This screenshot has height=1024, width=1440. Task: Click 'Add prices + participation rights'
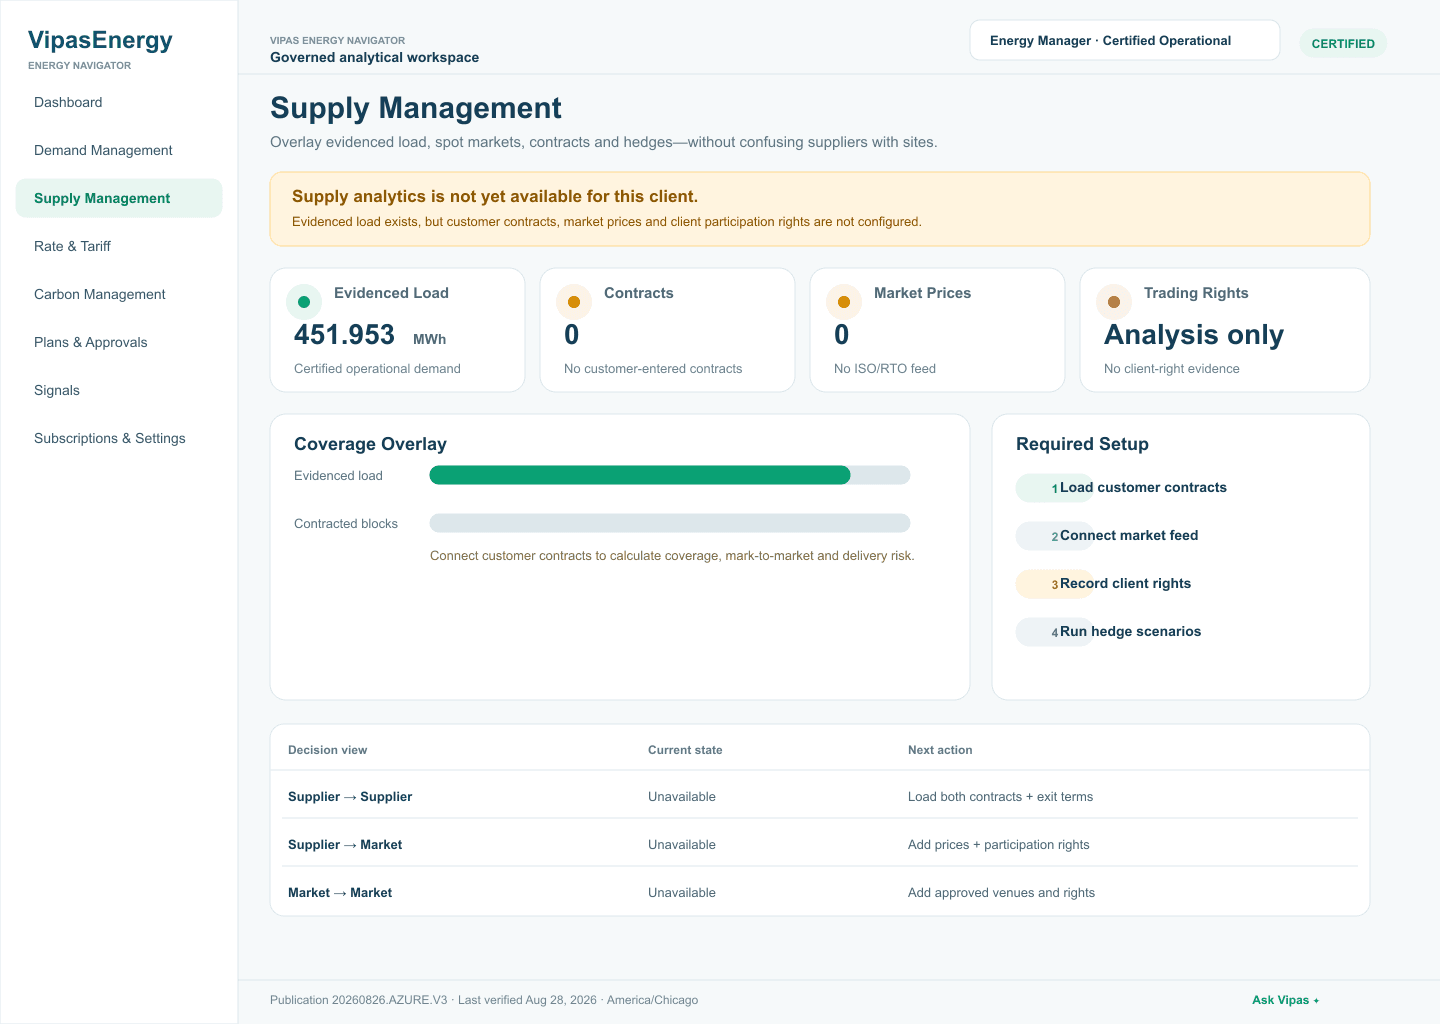click(999, 845)
